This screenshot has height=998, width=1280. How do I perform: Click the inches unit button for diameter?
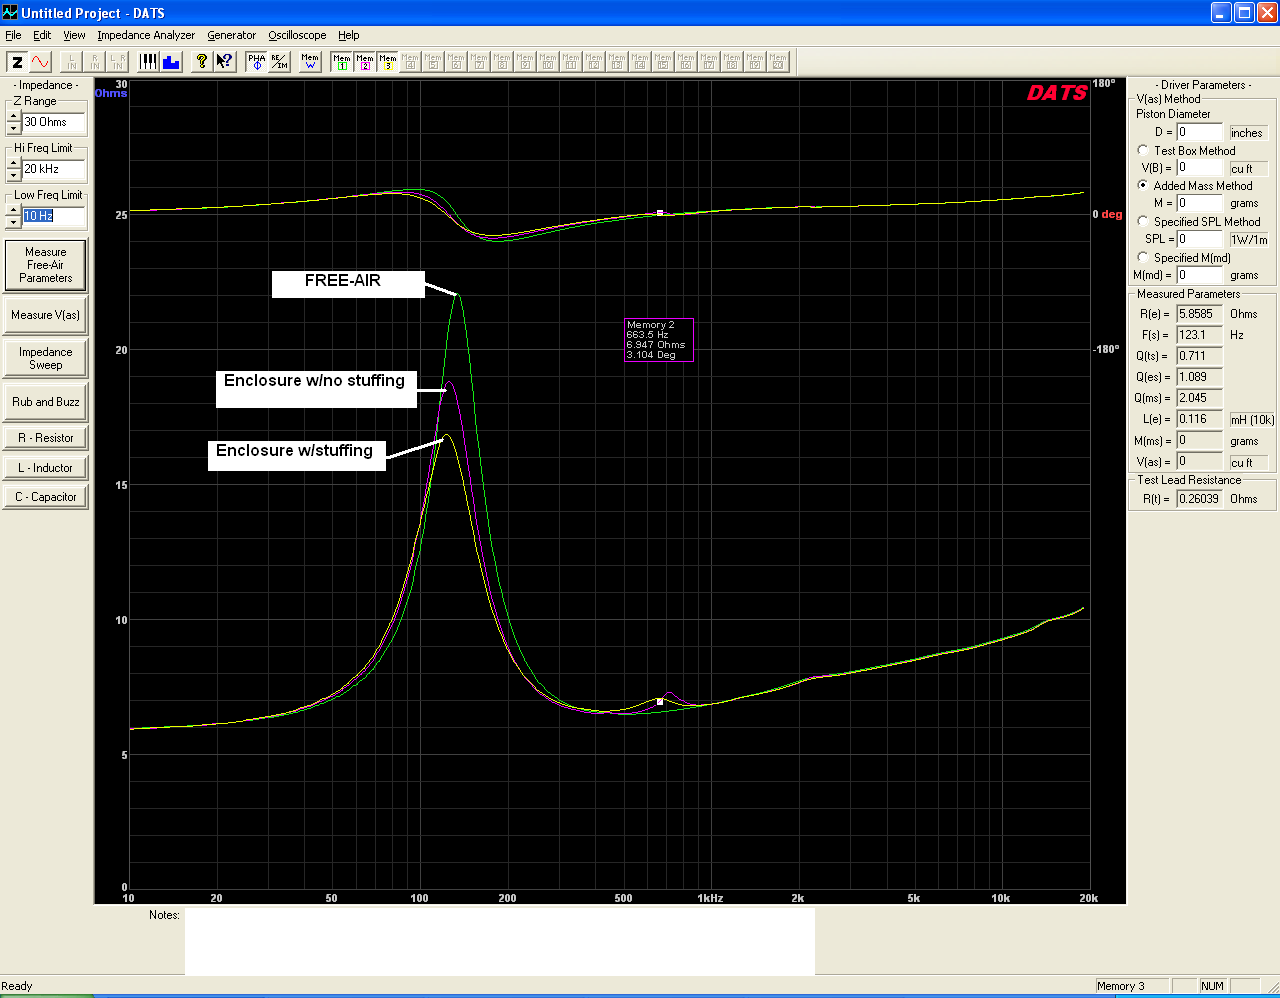(x=1247, y=133)
